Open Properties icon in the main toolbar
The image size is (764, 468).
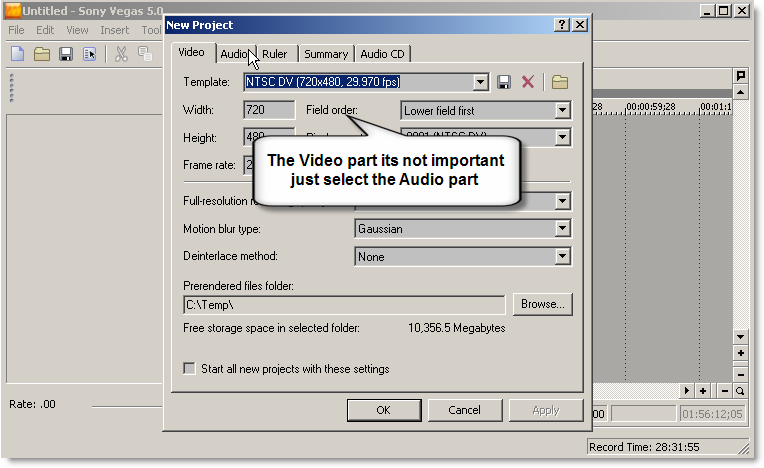(x=90, y=54)
